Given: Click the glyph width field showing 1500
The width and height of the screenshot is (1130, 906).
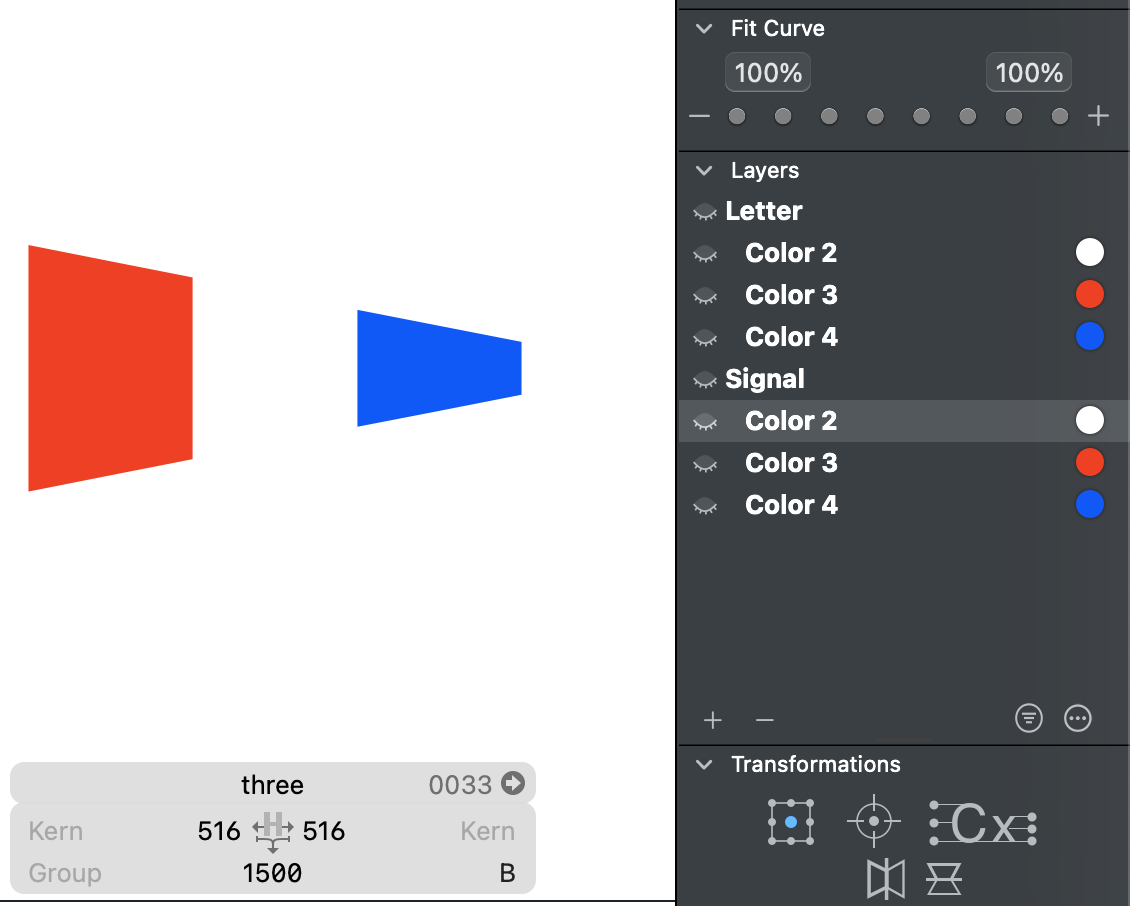Looking at the screenshot, I should (272, 873).
